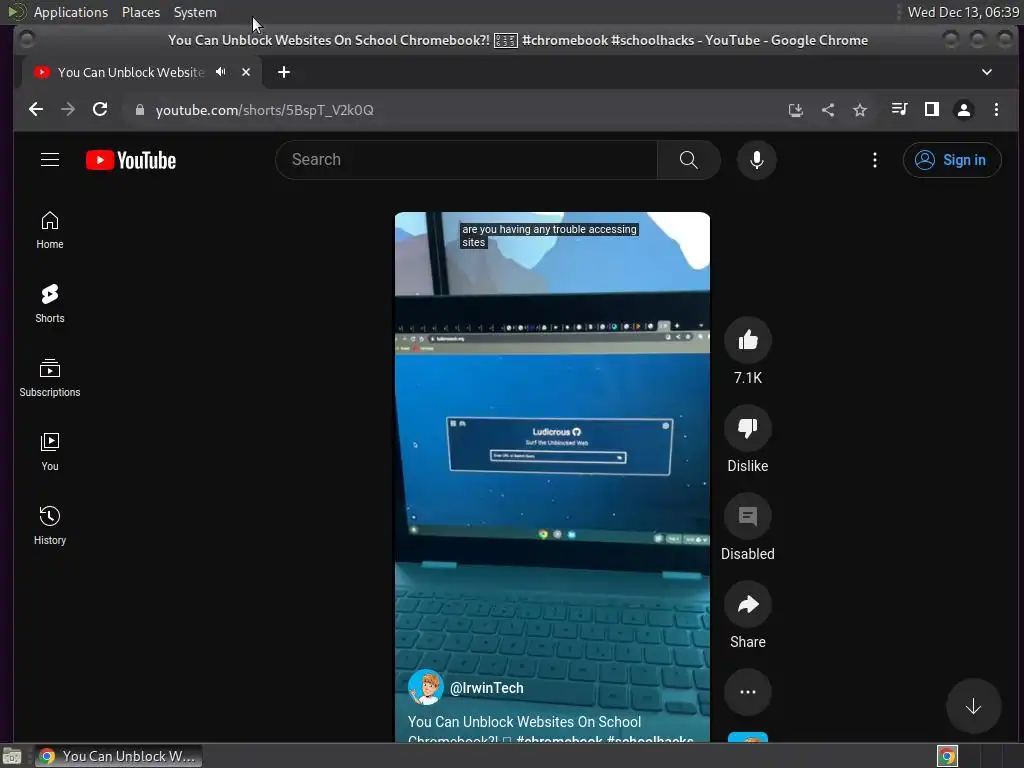Click the install app icon in address bar
This screenshot has width=1024, height=768.
(x=795, y=110)
